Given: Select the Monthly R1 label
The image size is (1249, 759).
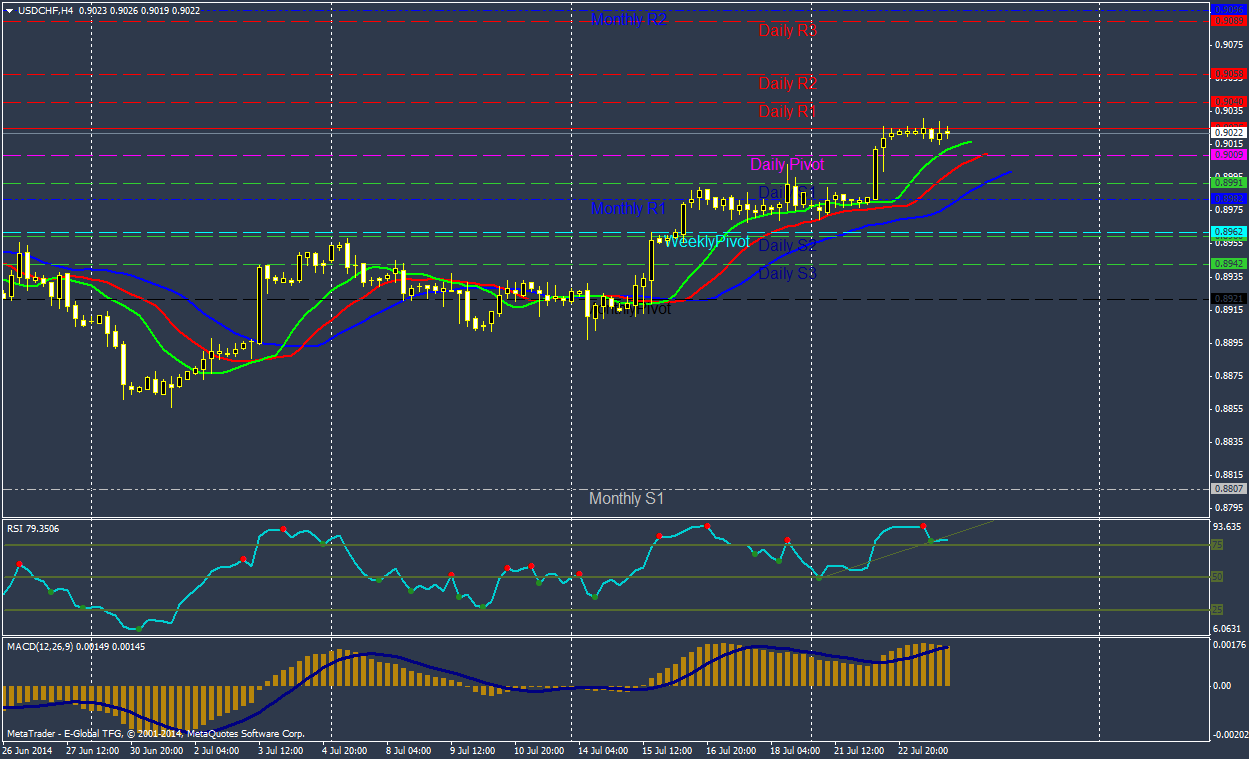Looking at the screenshot, I should click(628, 208).
